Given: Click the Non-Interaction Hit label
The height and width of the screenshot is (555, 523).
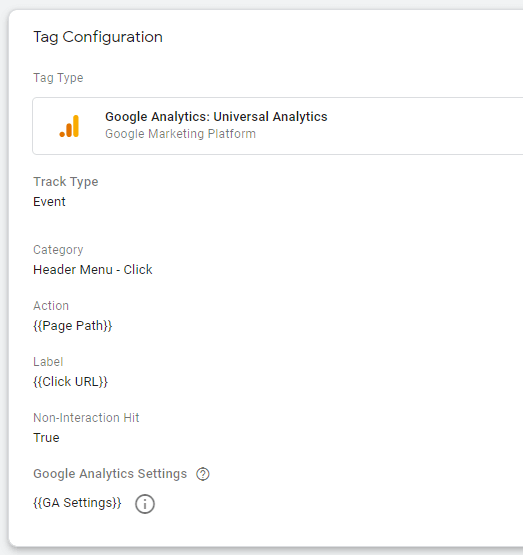Looking at the screenshot, I should (86, 418).
